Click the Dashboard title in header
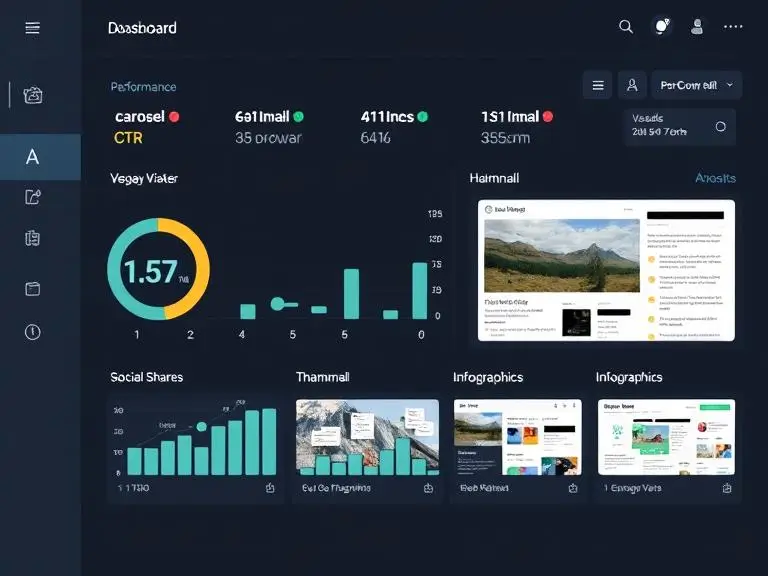 tap(142, 28)
